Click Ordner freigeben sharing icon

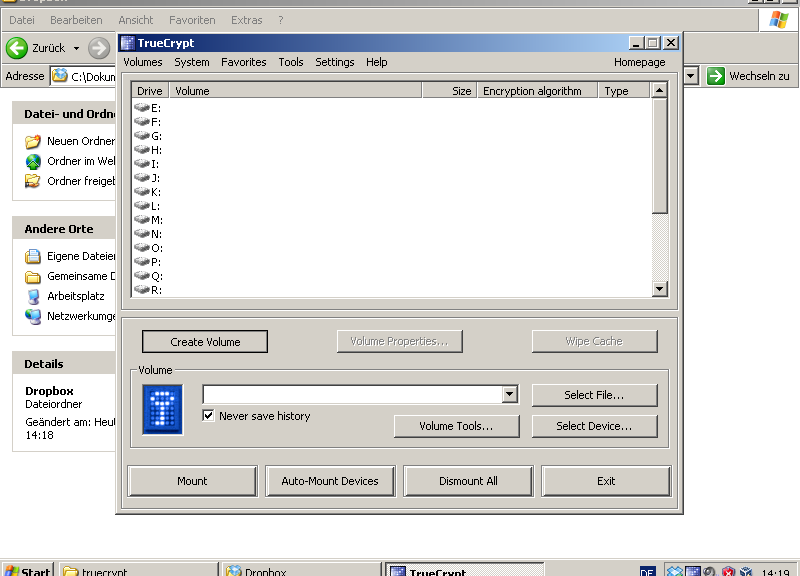(33, 181)
